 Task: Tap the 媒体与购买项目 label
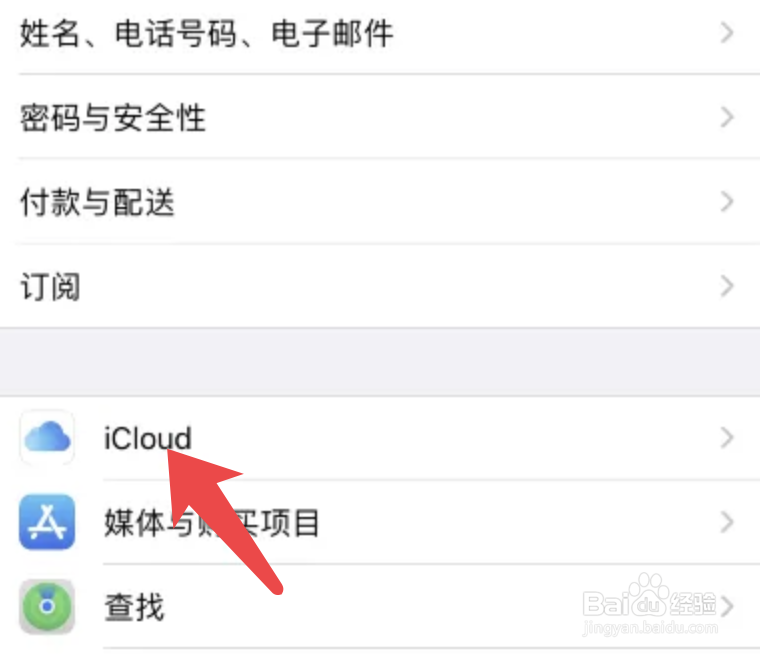point(212,523)
